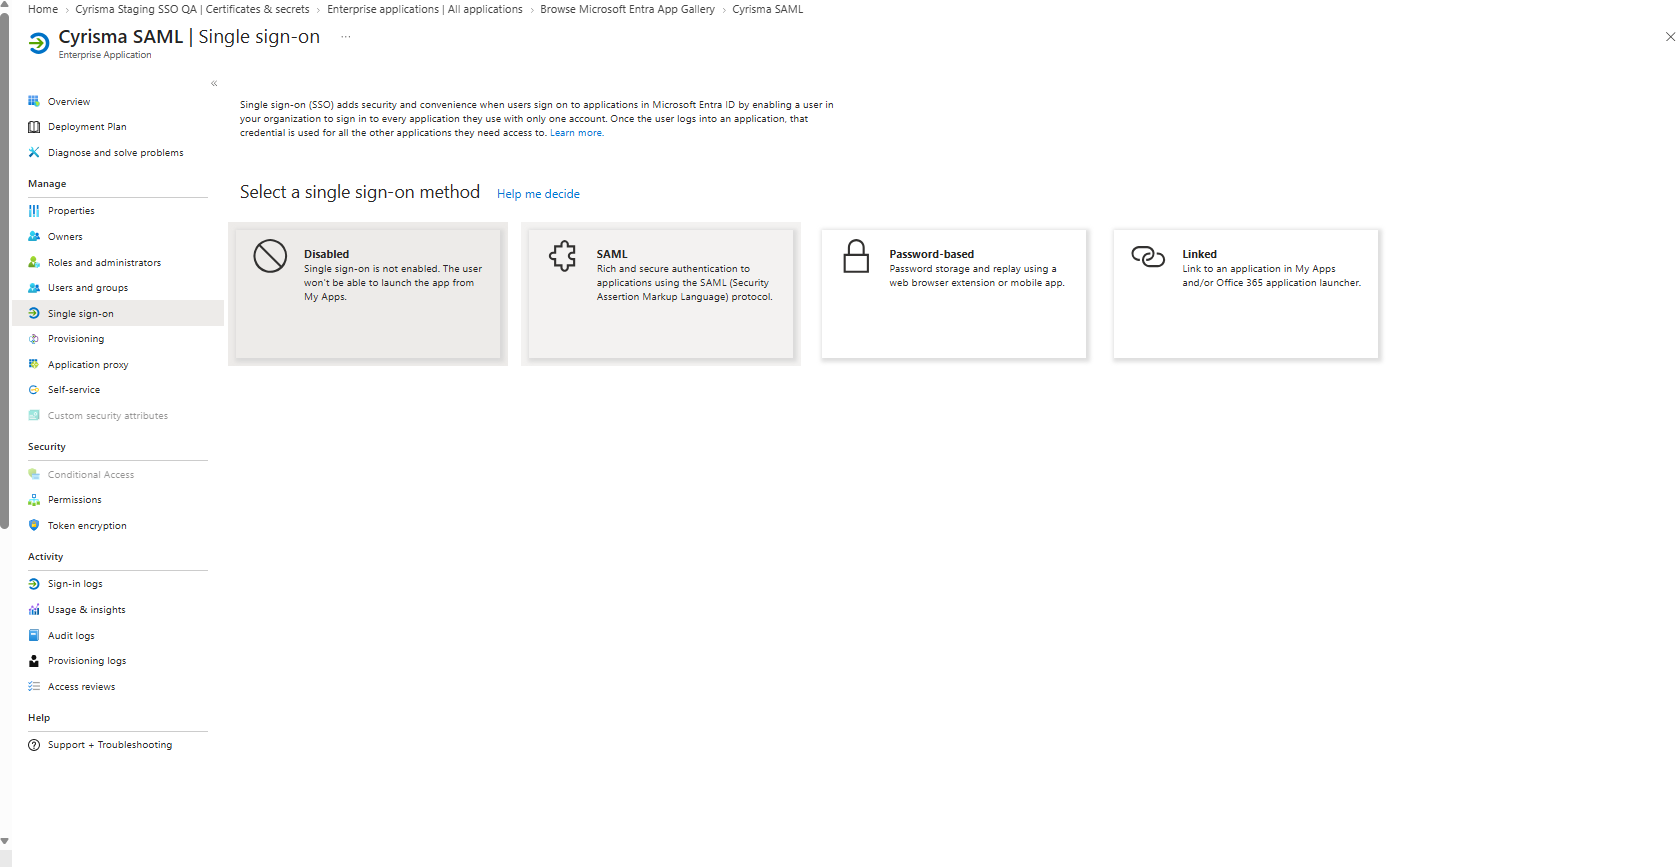Viewport: 1680px width, 867px height.
Task: Click the Provisioning sync icon
Action: [x=34, y=339]
